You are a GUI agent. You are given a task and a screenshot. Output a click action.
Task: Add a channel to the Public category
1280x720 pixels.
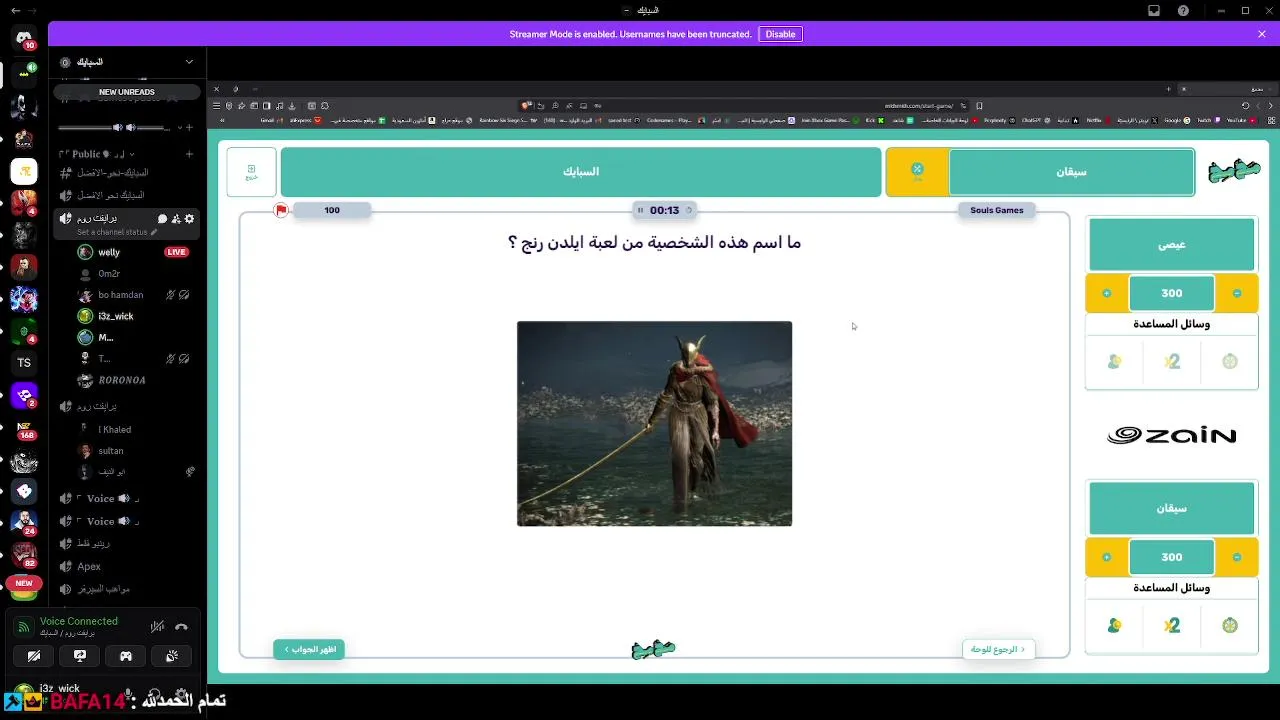tap(190, 154)
